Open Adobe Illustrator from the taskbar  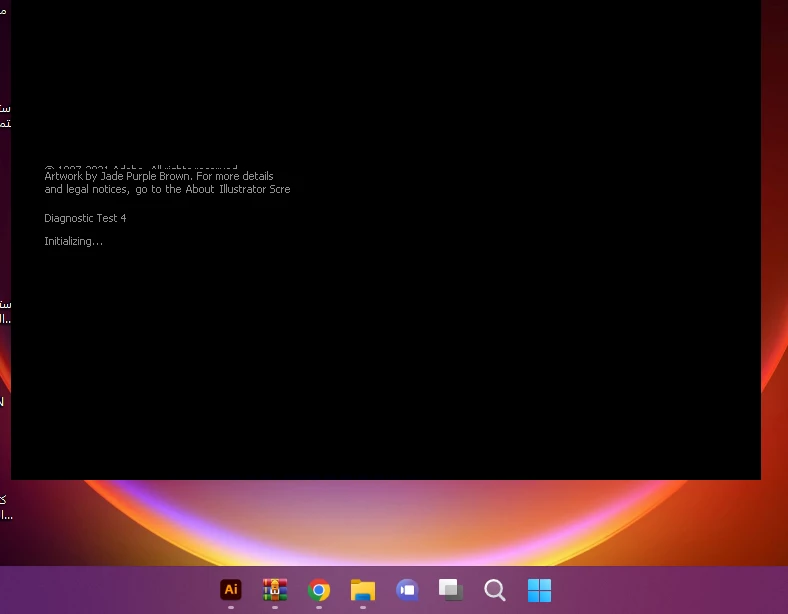pos(231,590)
